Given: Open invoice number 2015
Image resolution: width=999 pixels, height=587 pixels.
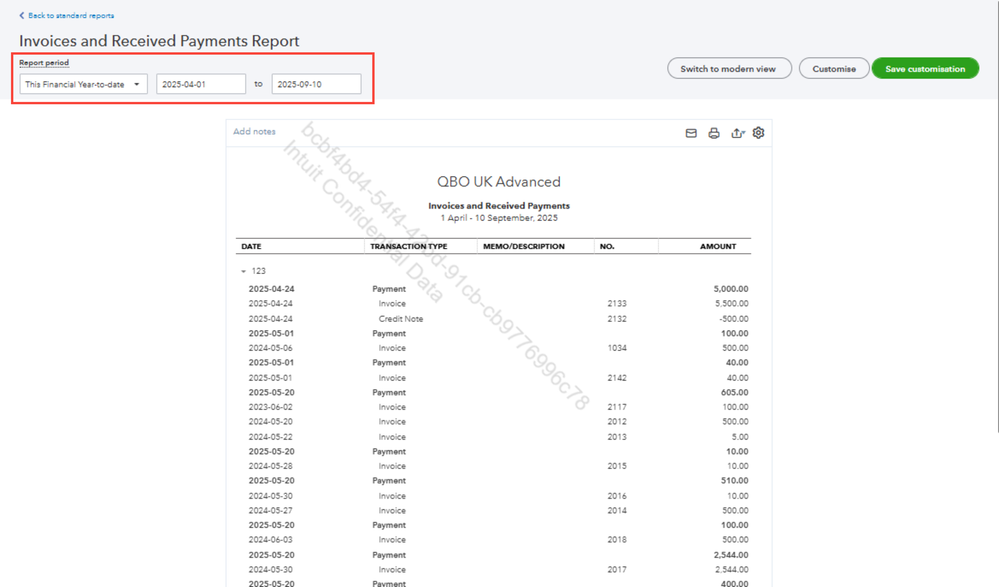Looking at the screenshot, I should tap(617, 466).
